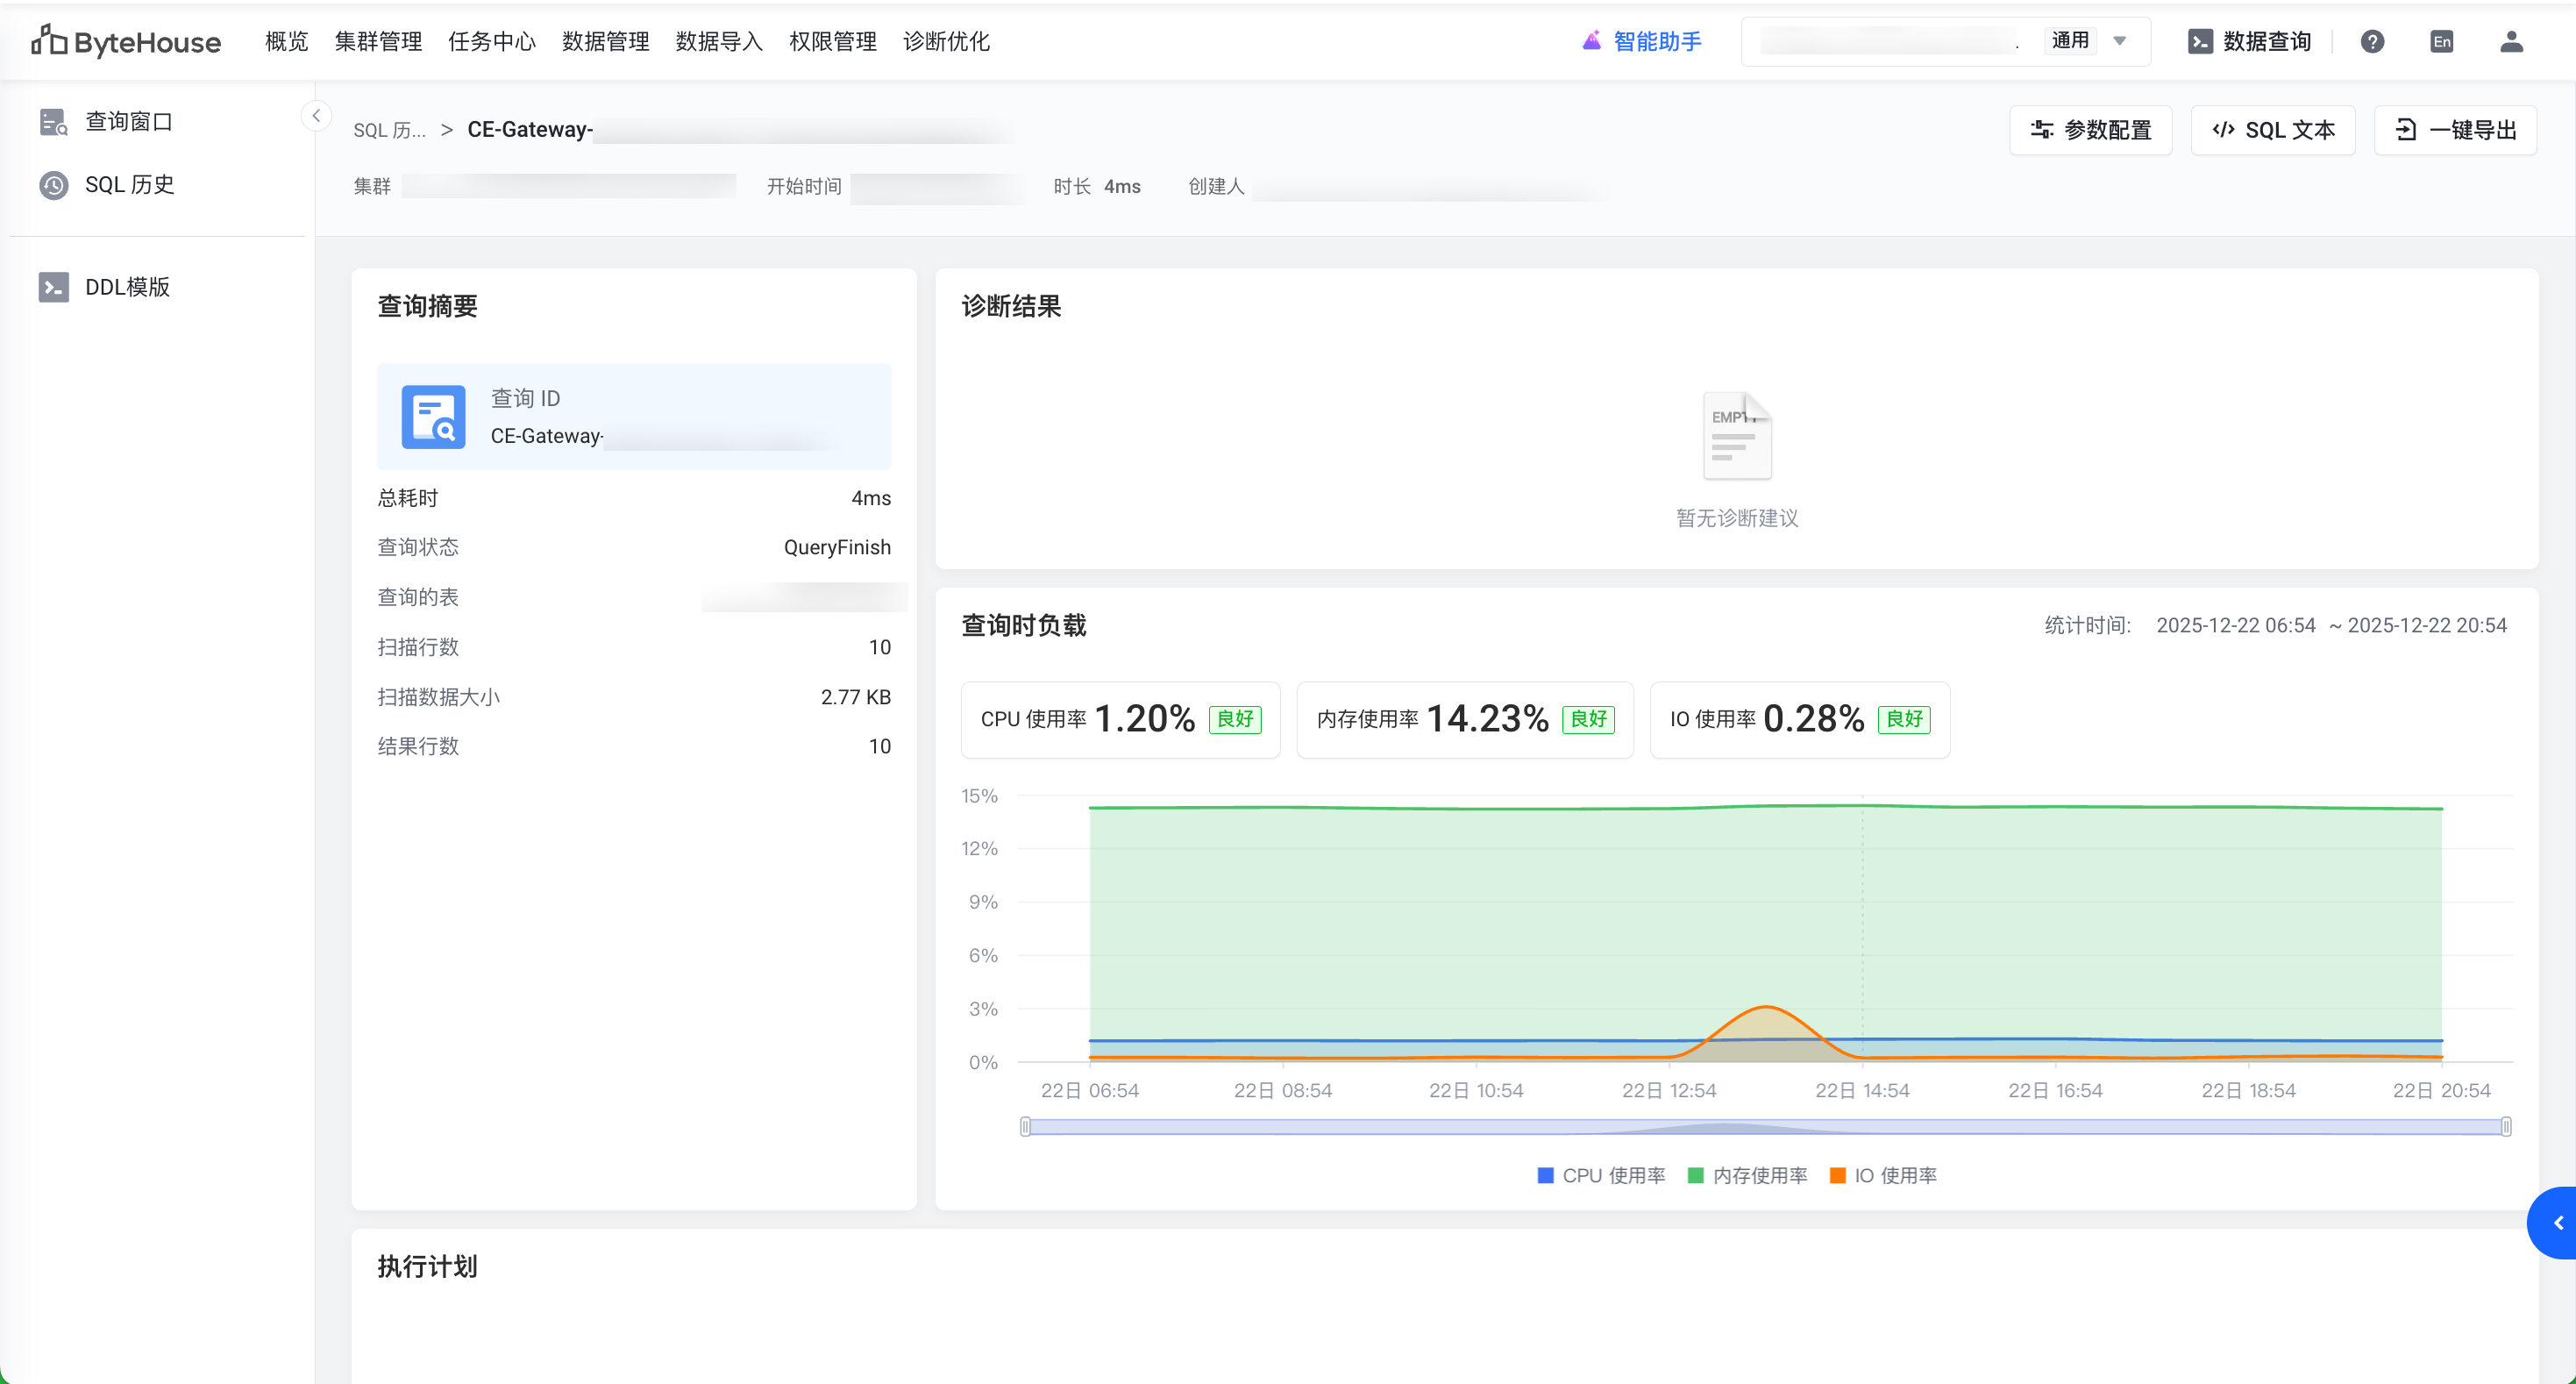Click the DDL模版 terminal icon
This screenshot has width=2576, height=1384.
(x=53, y=287)
